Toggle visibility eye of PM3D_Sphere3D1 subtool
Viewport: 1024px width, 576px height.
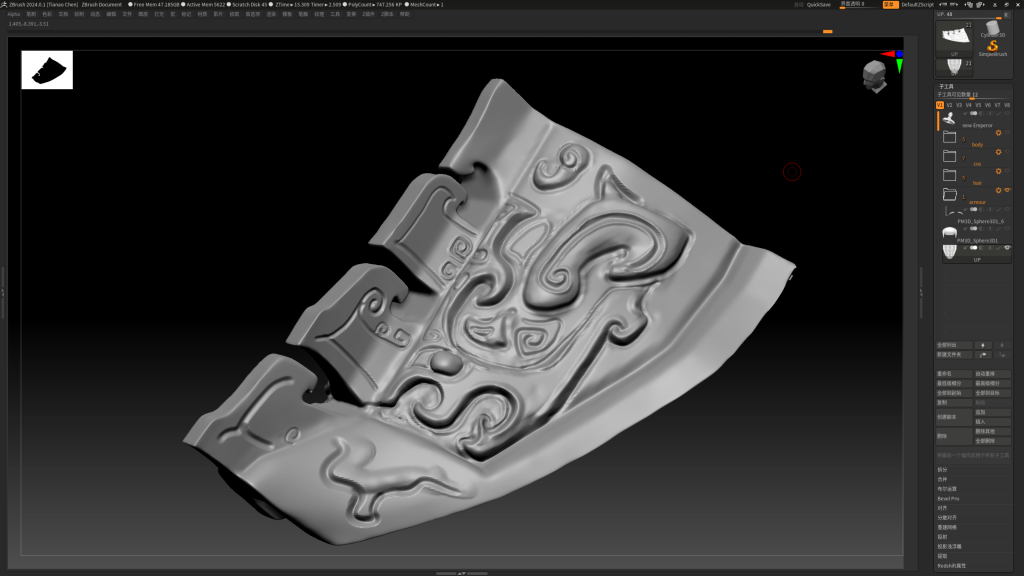point(1008,229)
